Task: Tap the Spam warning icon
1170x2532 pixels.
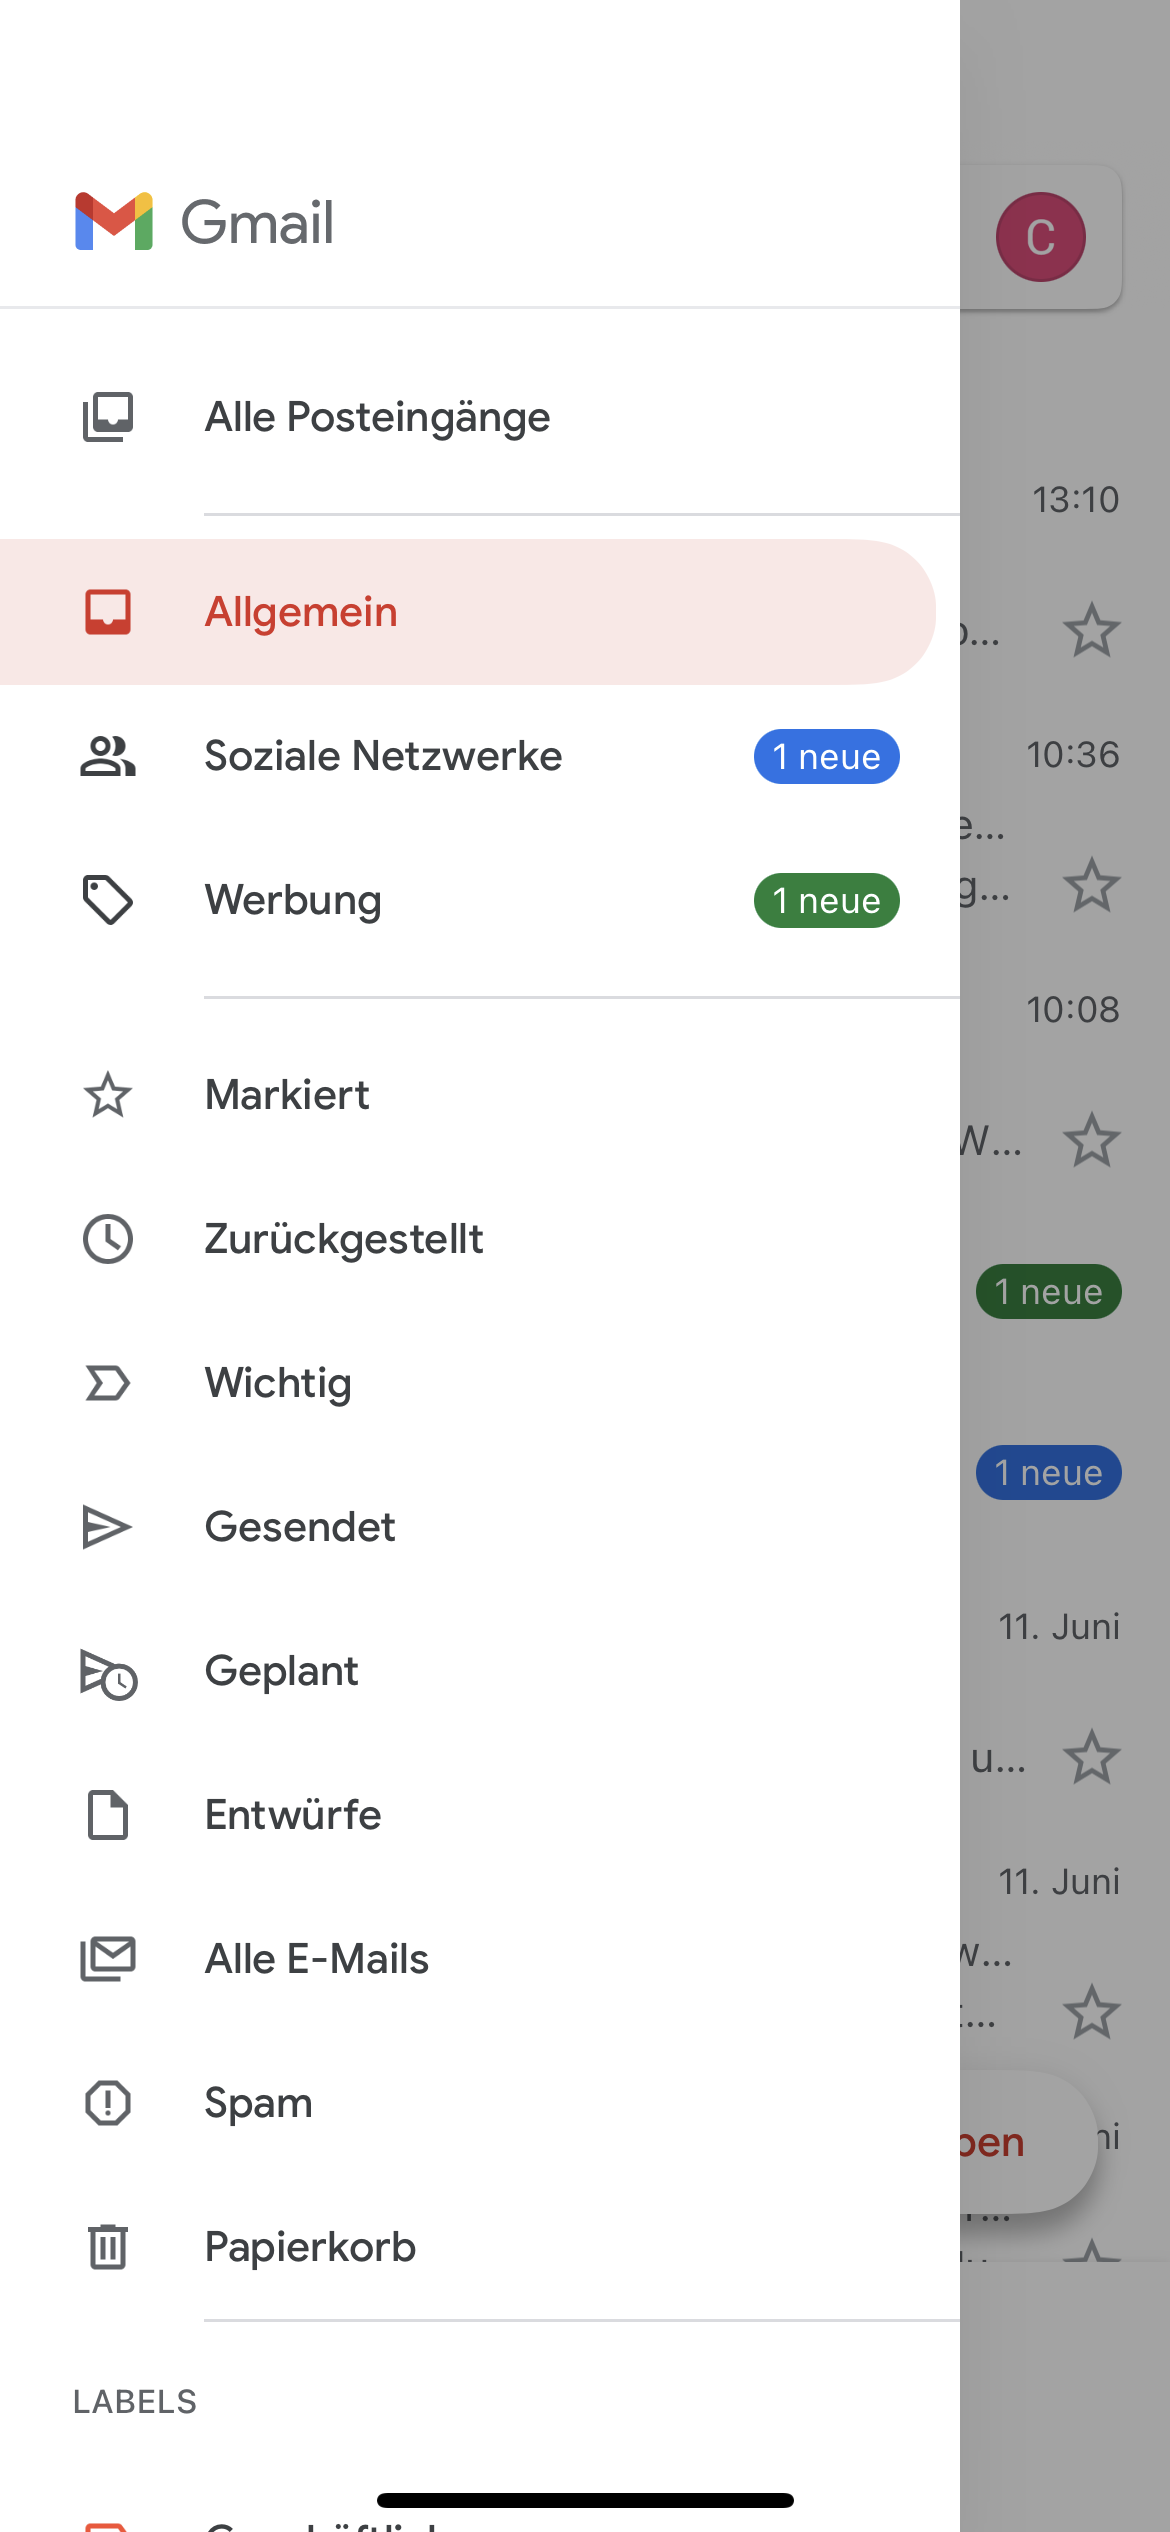Action: 108,2103
